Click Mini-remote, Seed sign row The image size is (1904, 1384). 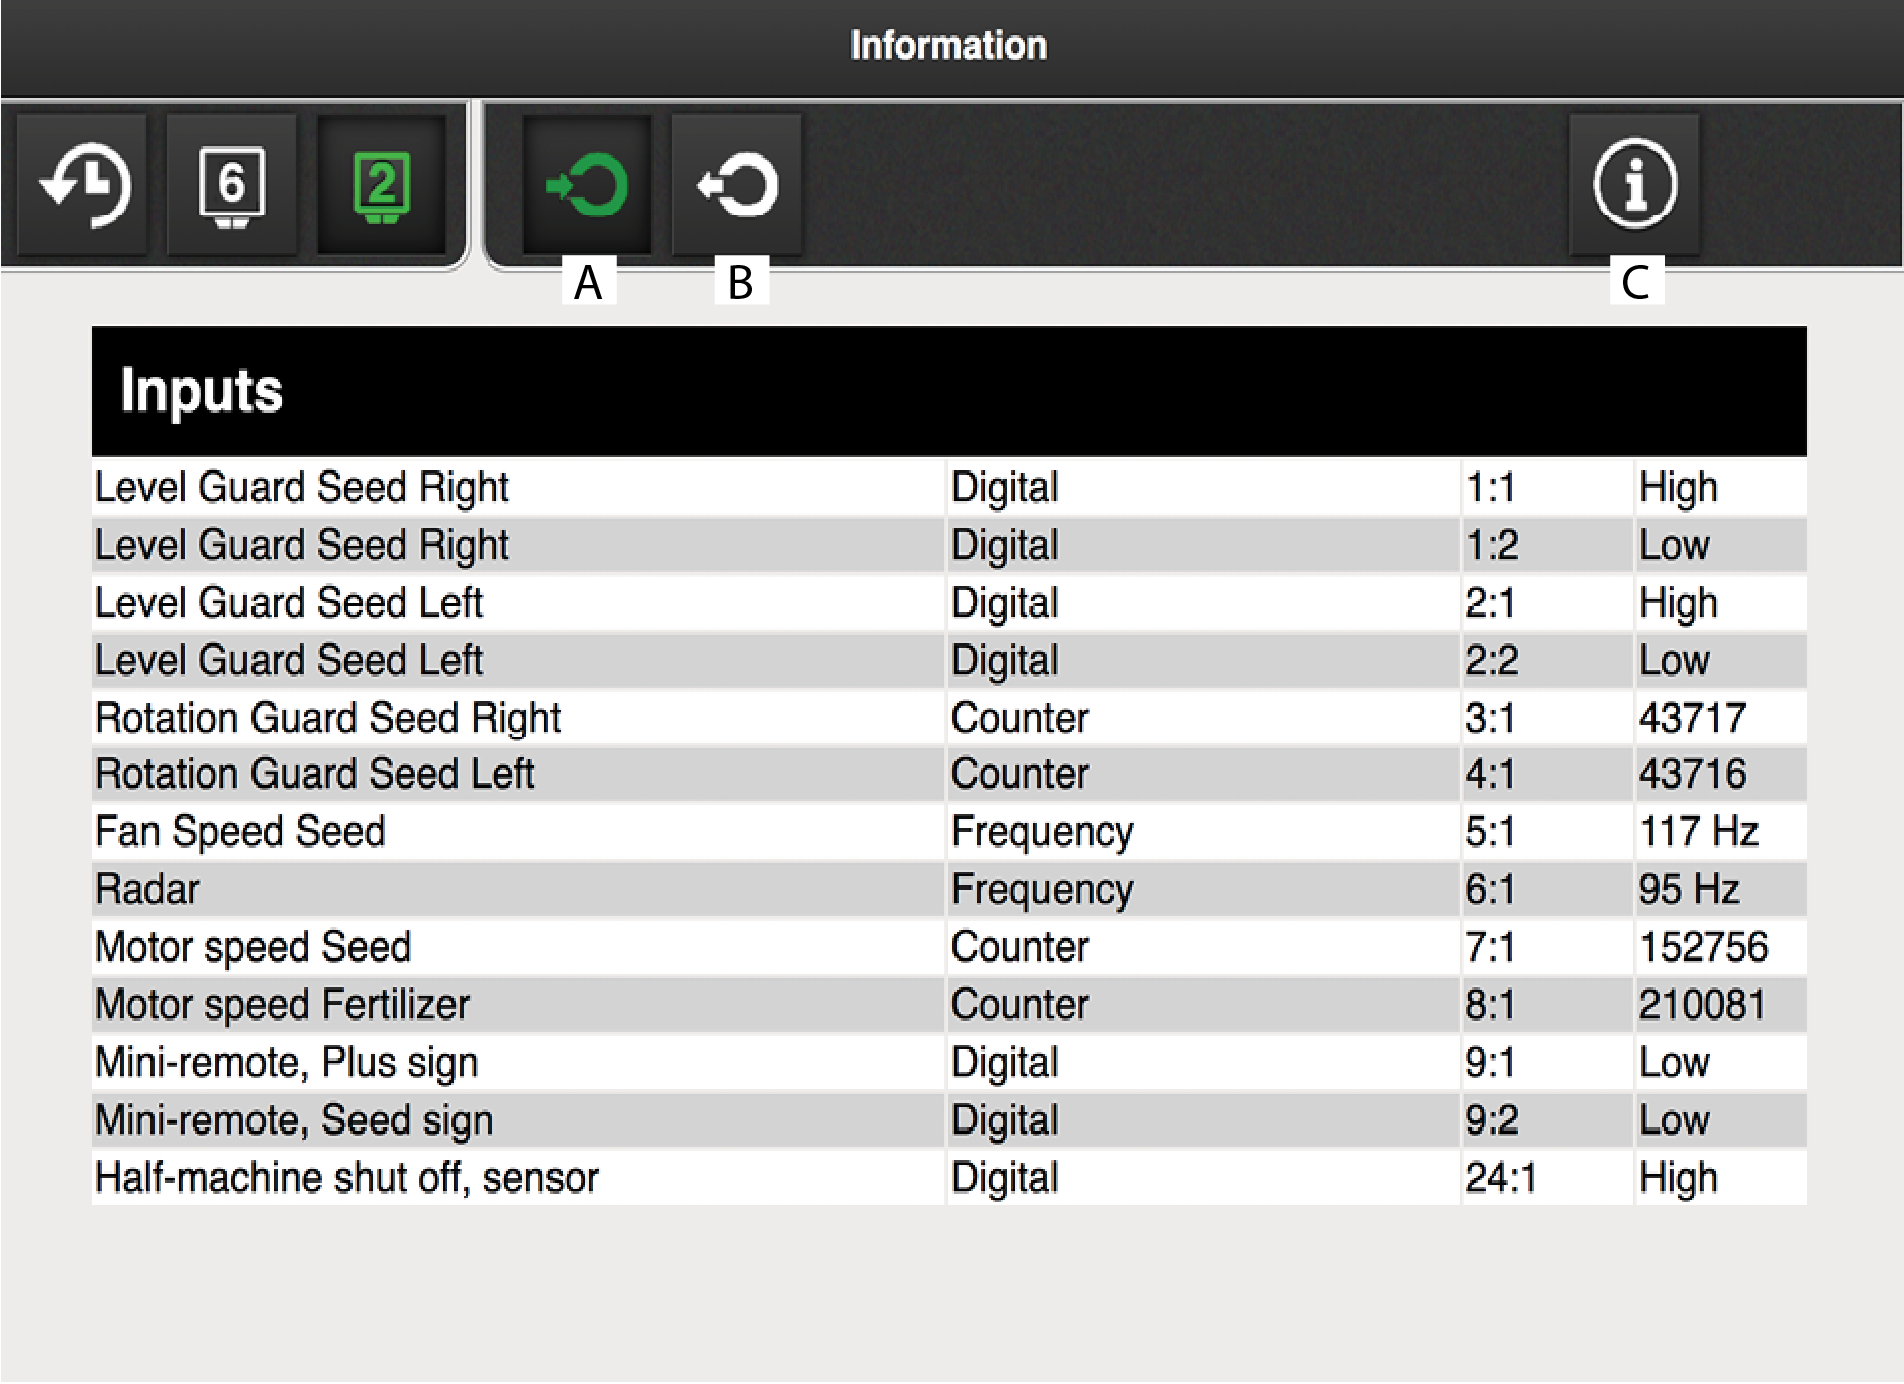coord(294,1120)
